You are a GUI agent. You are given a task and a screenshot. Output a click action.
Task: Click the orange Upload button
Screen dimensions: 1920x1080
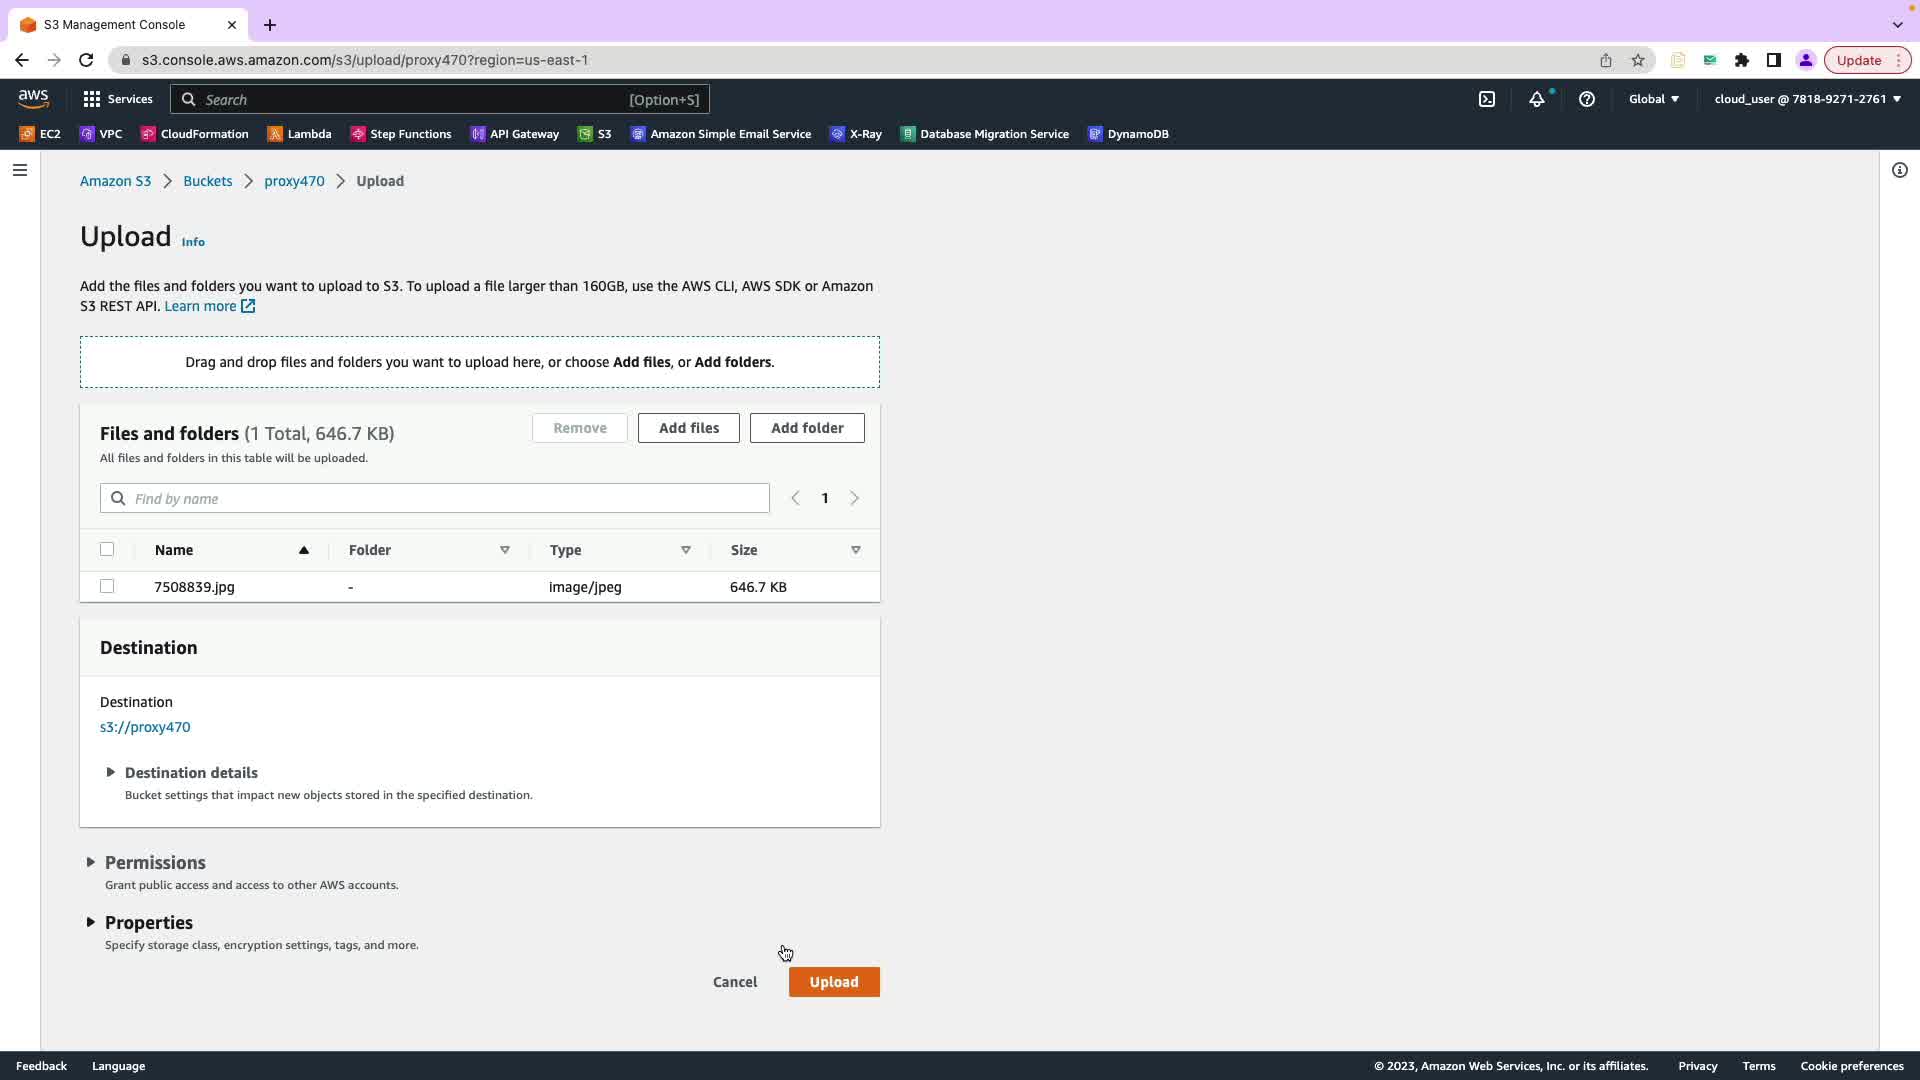click(834, 982)
